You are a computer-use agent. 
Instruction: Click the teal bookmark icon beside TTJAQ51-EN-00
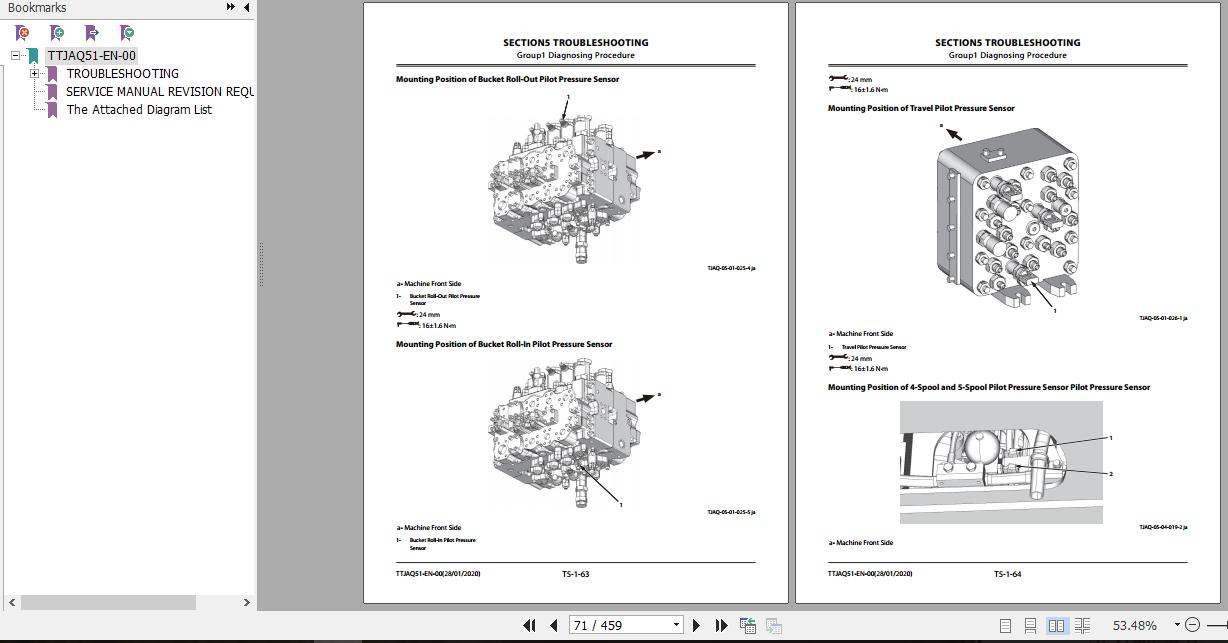33,56
